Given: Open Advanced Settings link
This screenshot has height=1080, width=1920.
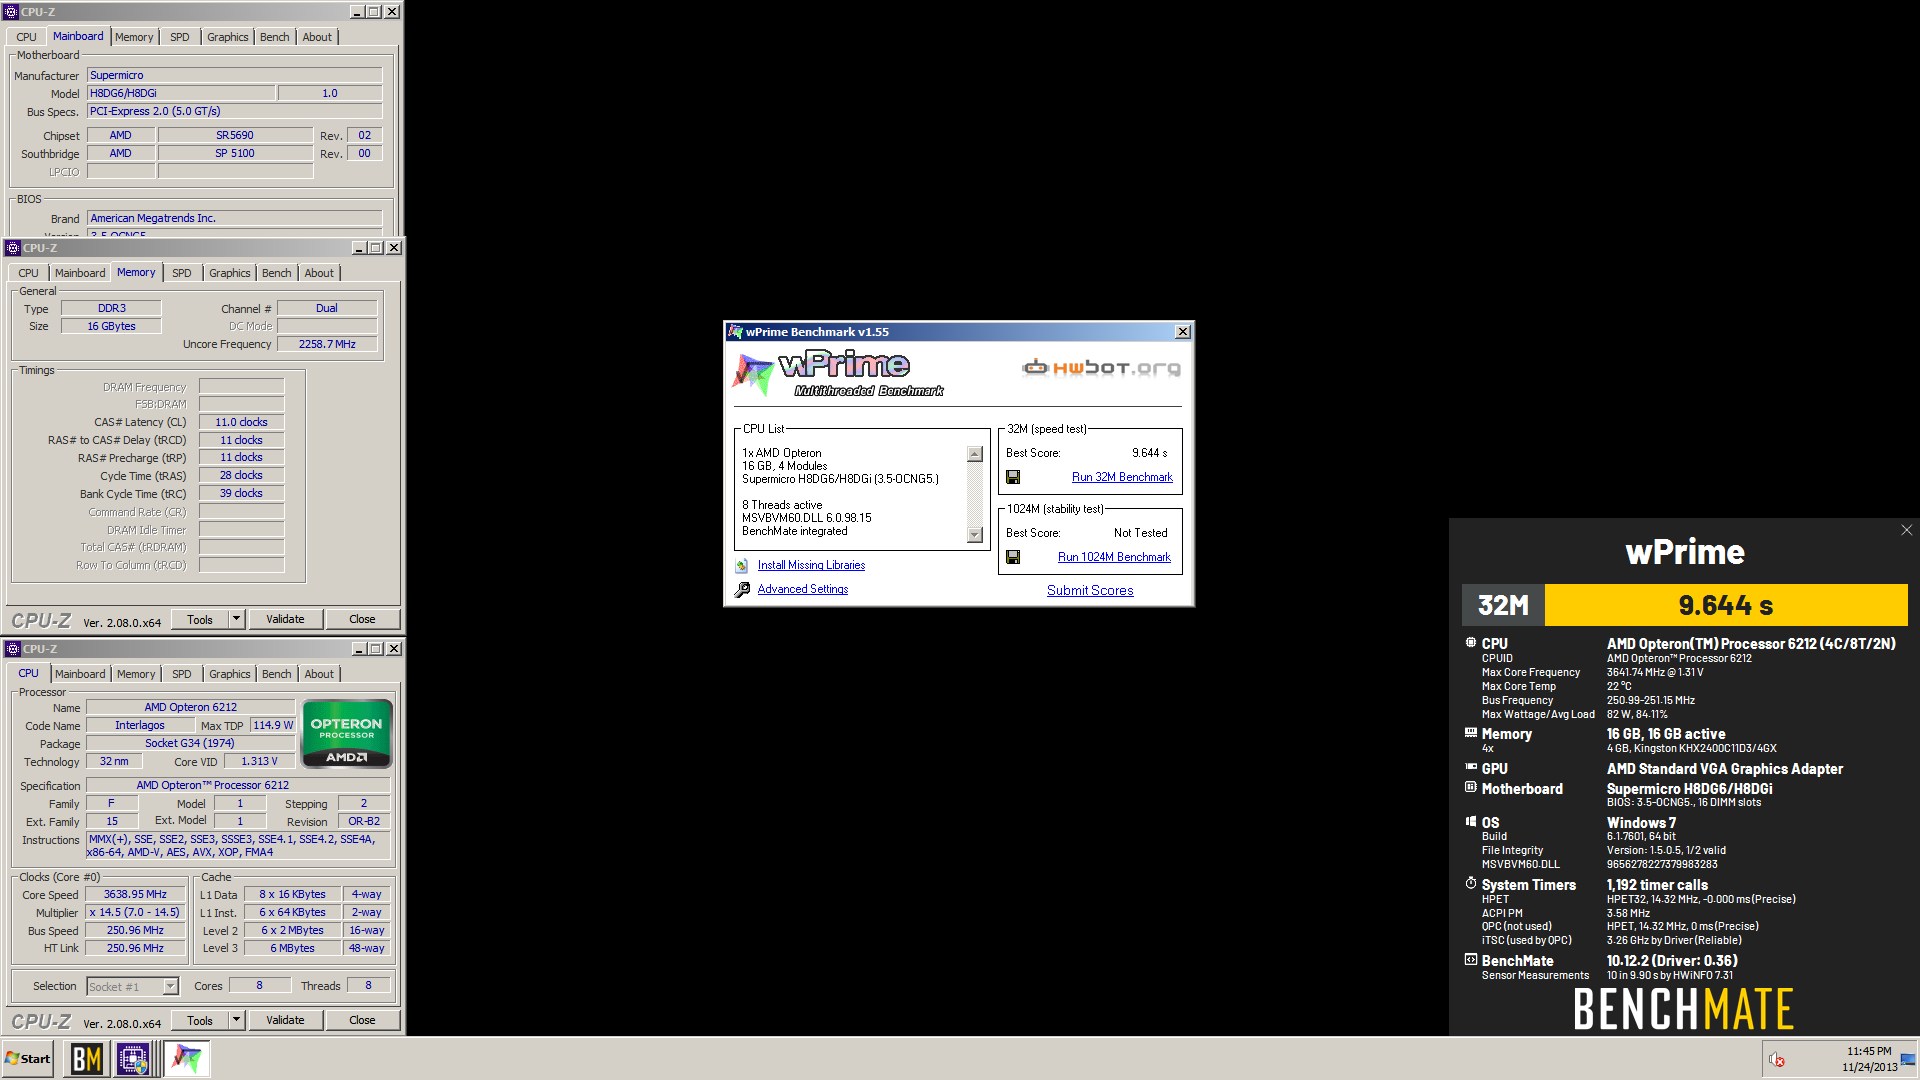Looking at the screenshot, I should coord(803,589).
